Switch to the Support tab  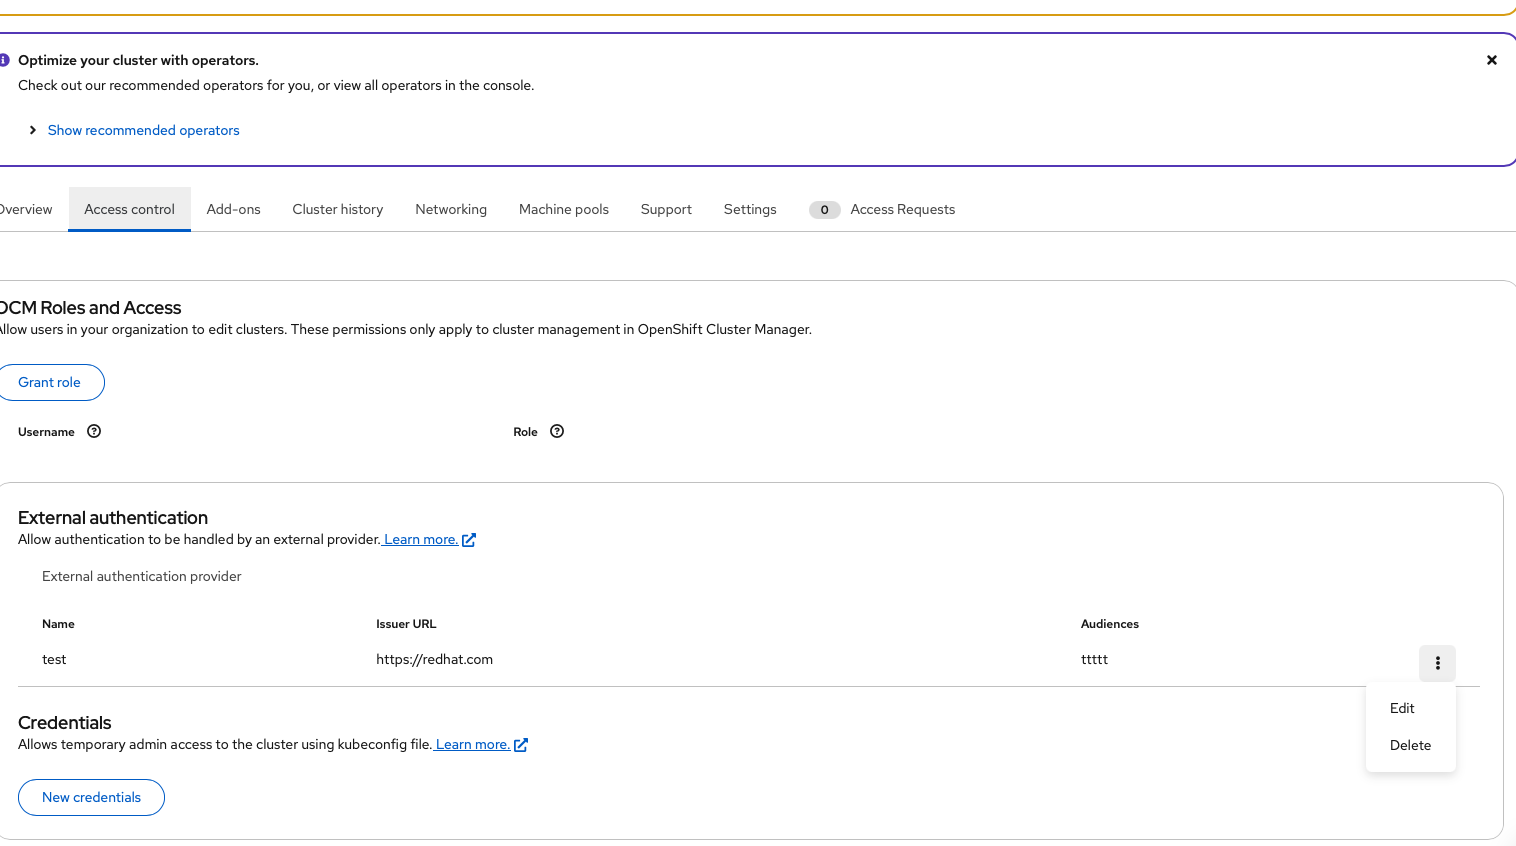(666, 209)
